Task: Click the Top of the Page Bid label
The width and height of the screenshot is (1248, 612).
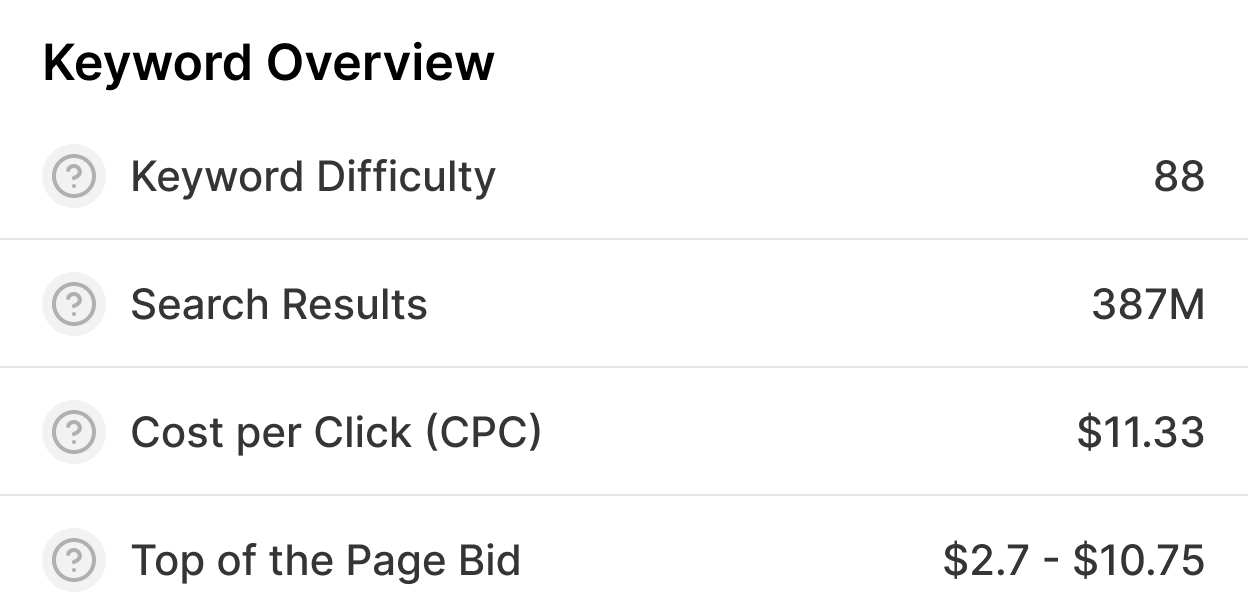Action: coord(328,560)
